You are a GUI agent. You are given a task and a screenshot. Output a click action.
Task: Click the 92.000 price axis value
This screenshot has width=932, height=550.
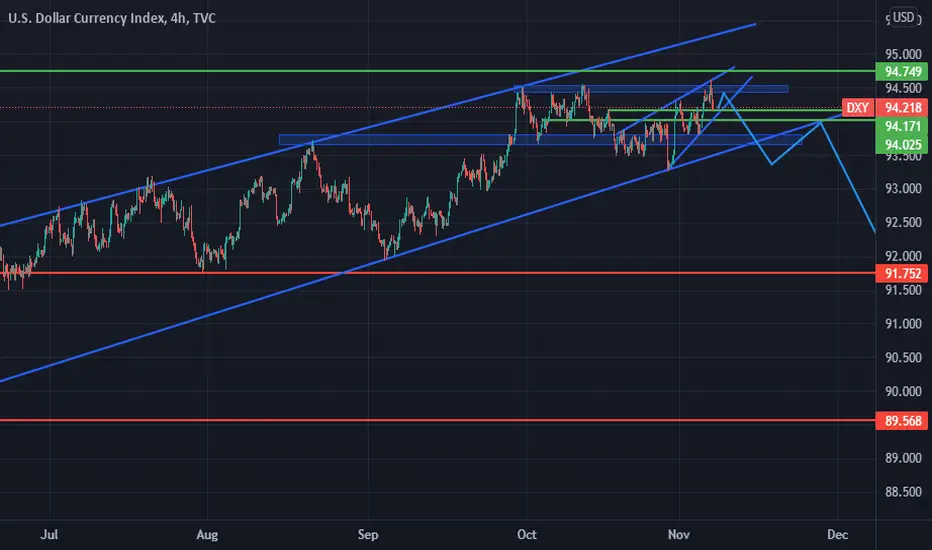coord(903,256)
